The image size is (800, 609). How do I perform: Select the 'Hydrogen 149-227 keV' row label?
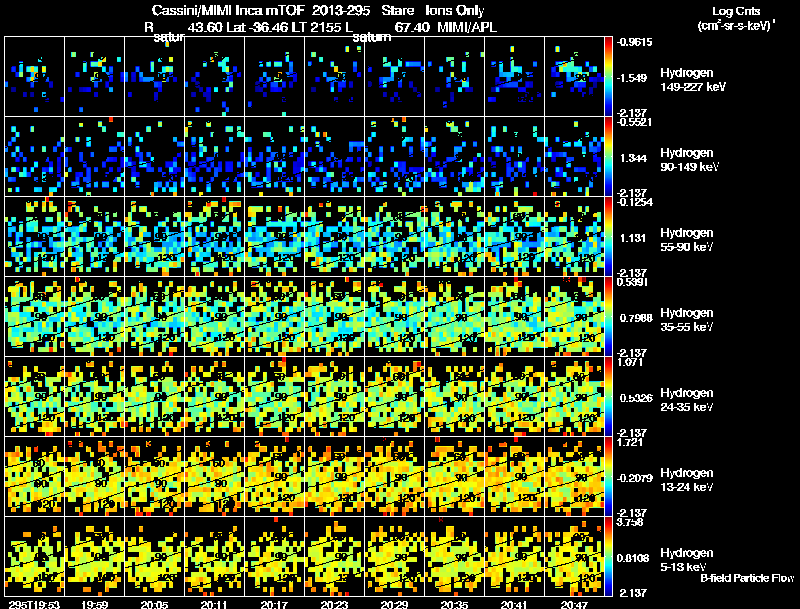[x=692, y=80]
